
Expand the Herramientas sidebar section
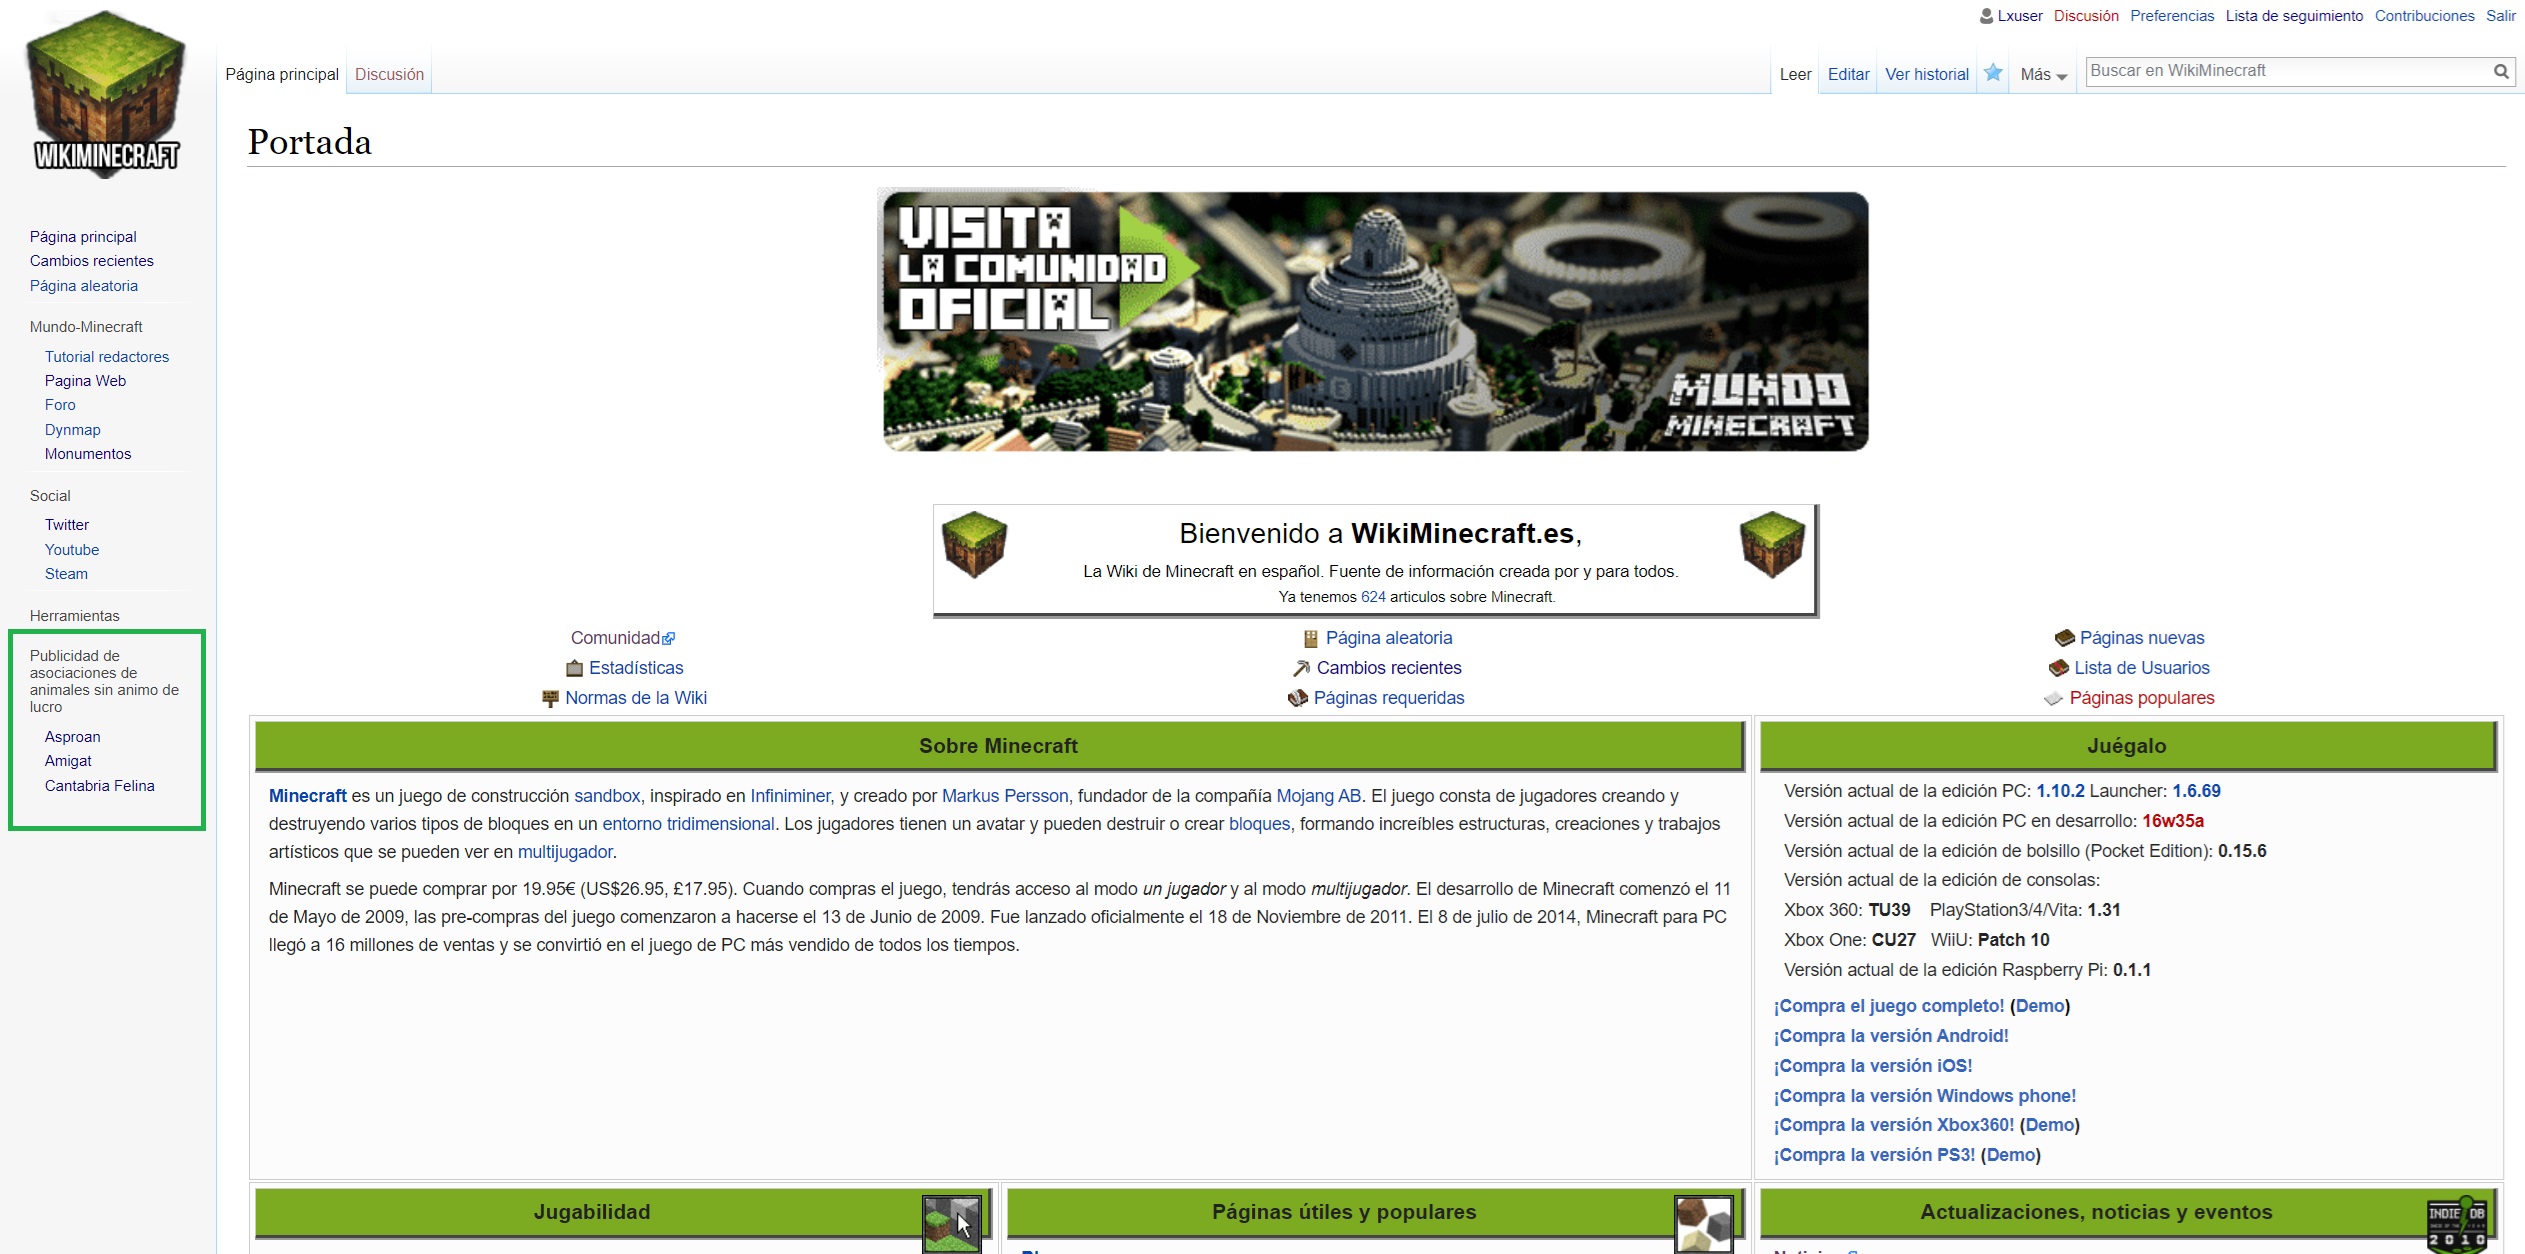(x=75, y=616)
